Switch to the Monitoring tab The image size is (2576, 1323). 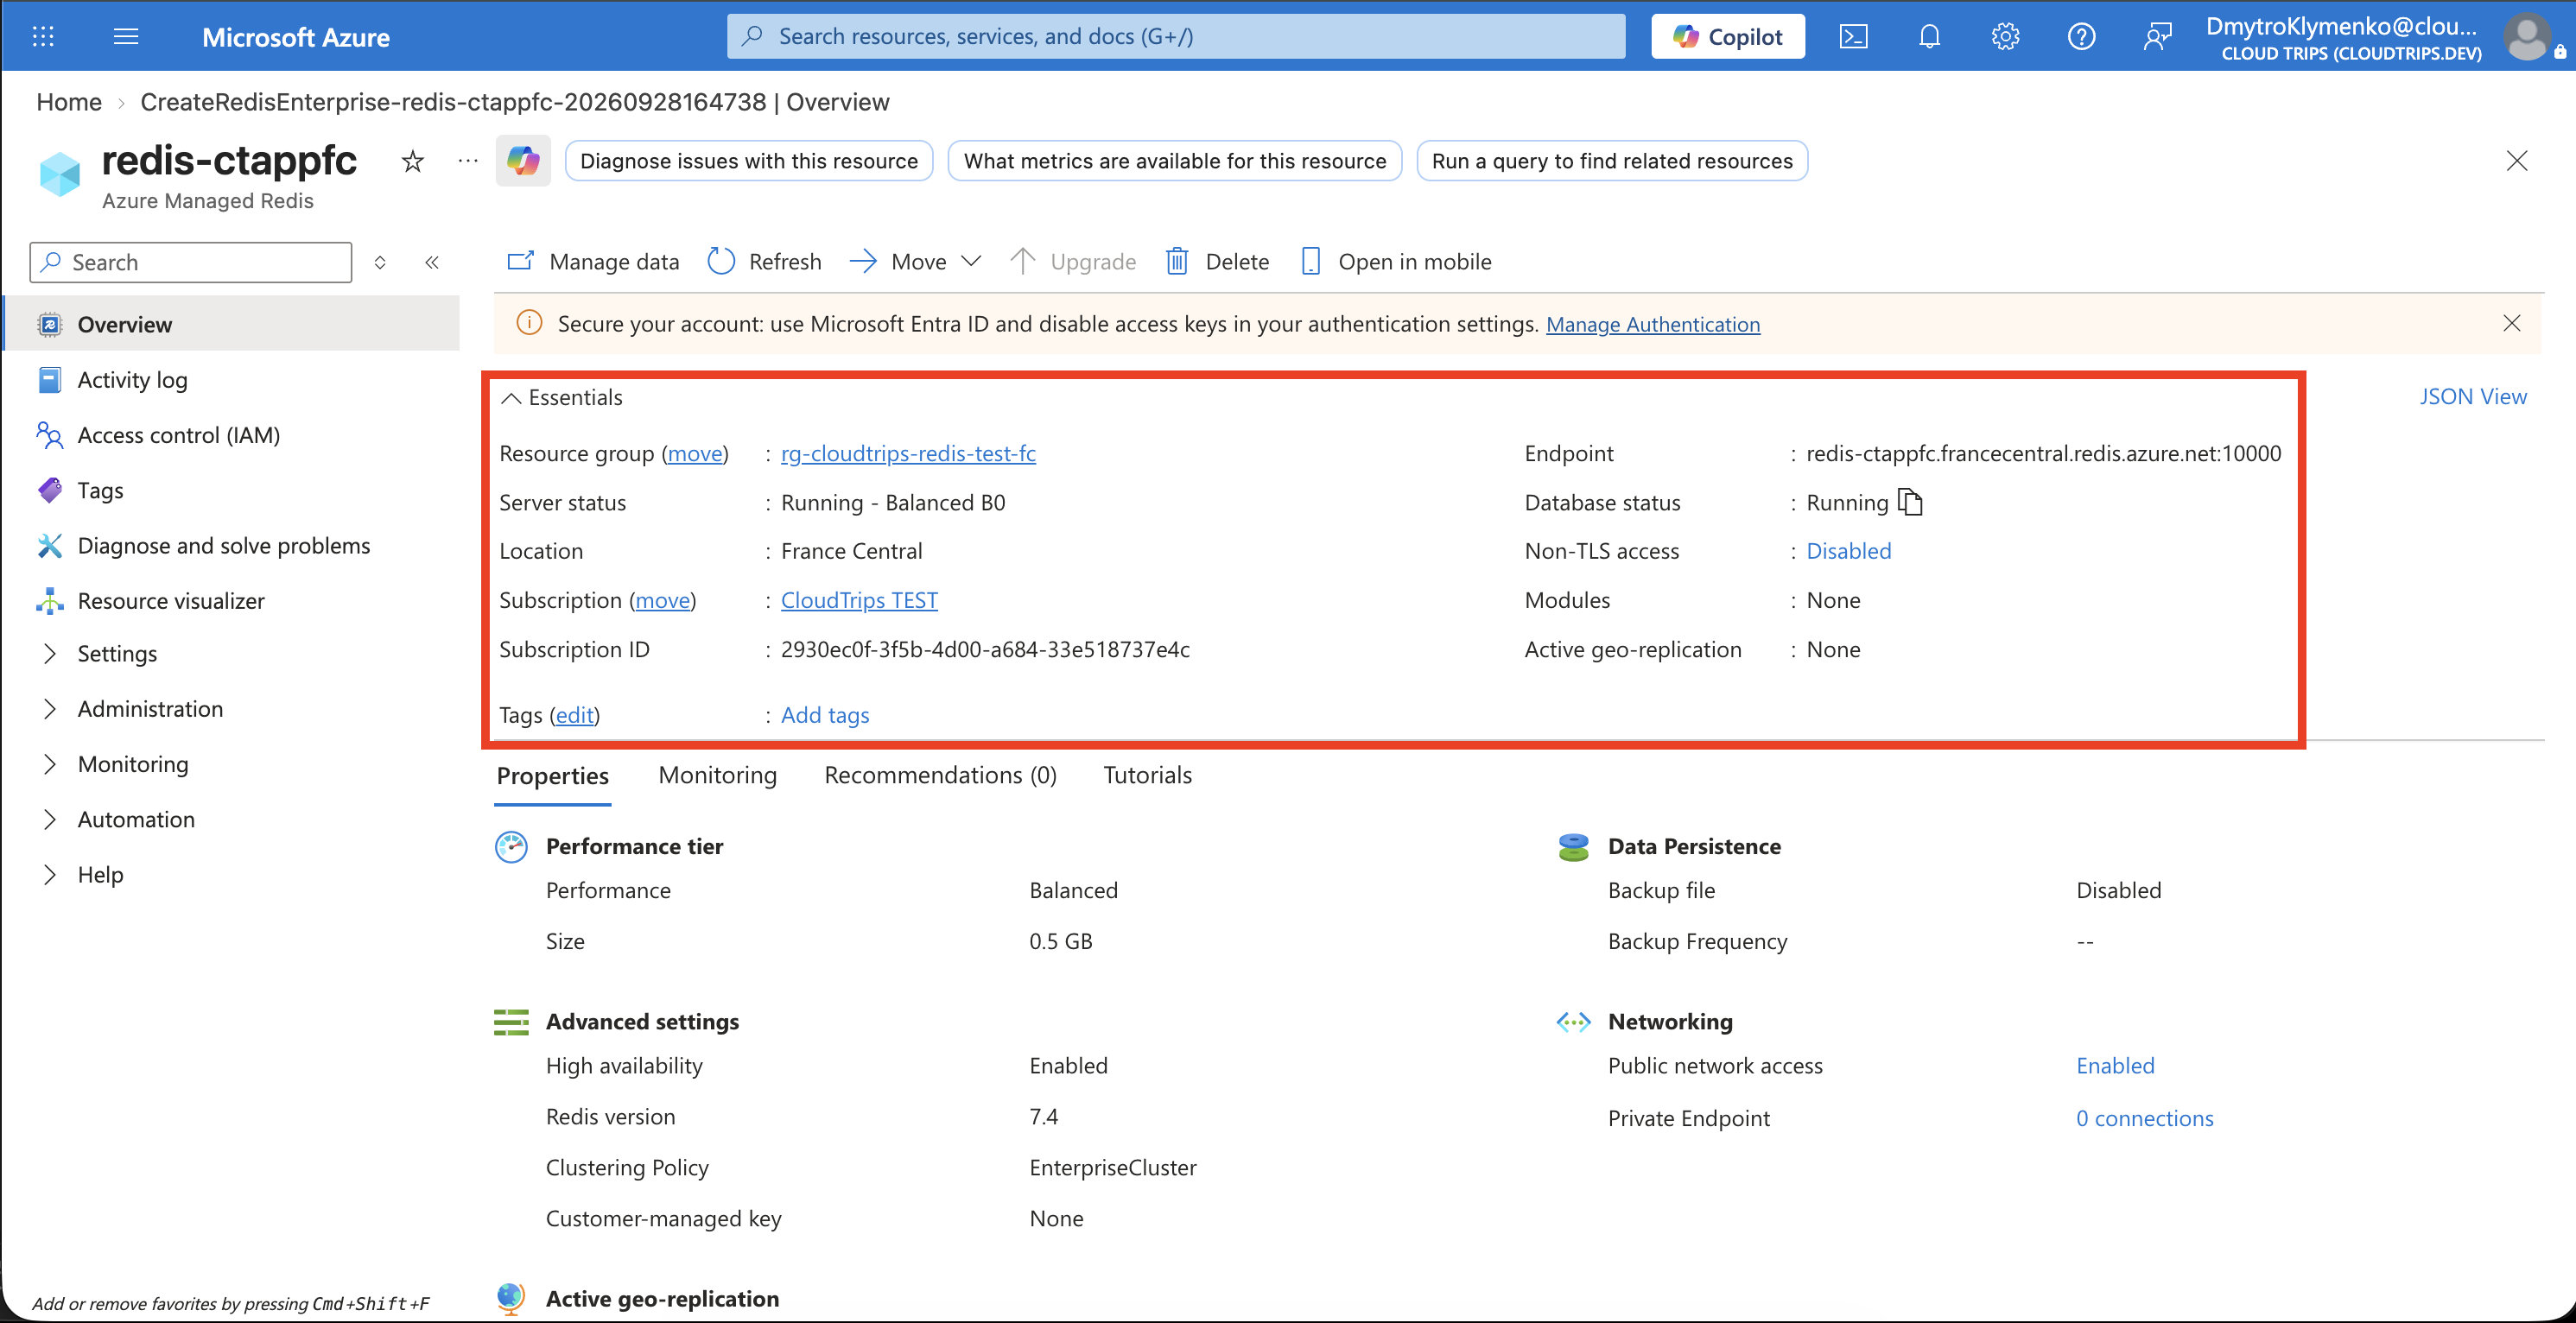tap(717, 775)
